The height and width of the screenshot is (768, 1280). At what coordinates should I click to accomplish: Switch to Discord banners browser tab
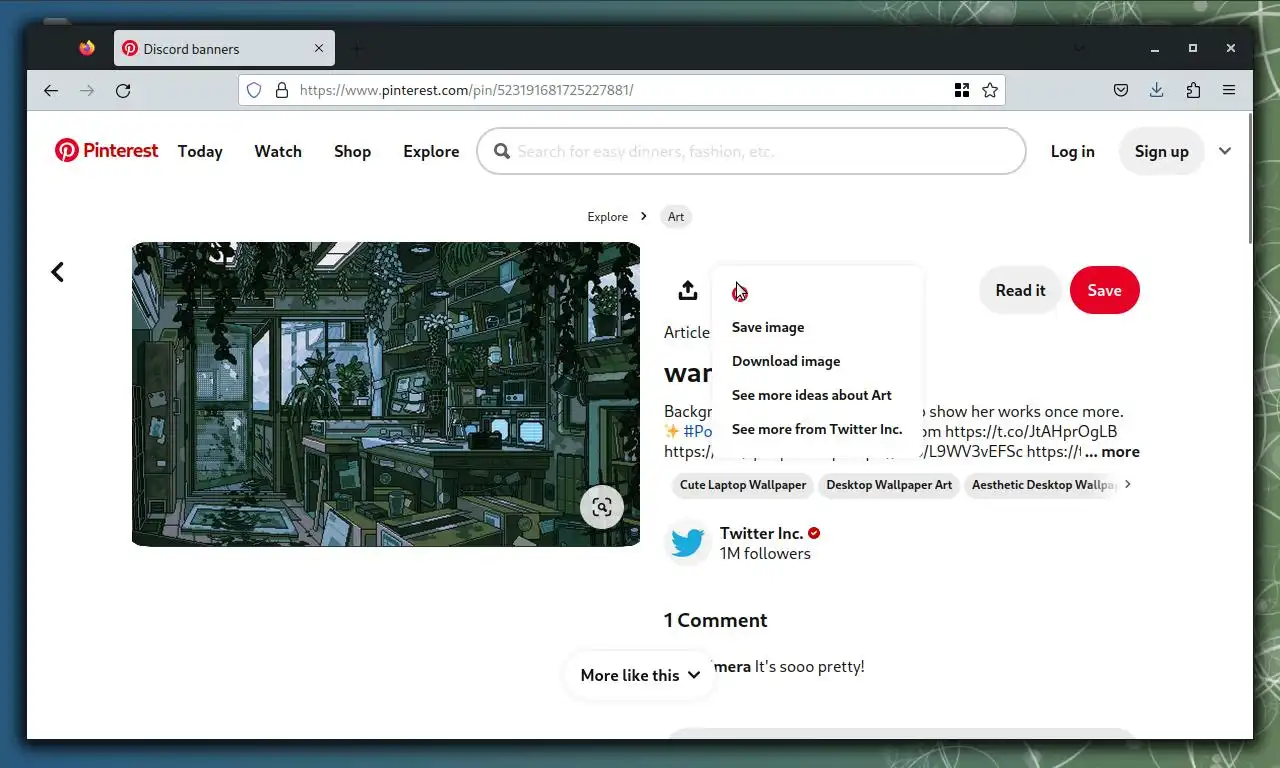(x=224, y=48)
